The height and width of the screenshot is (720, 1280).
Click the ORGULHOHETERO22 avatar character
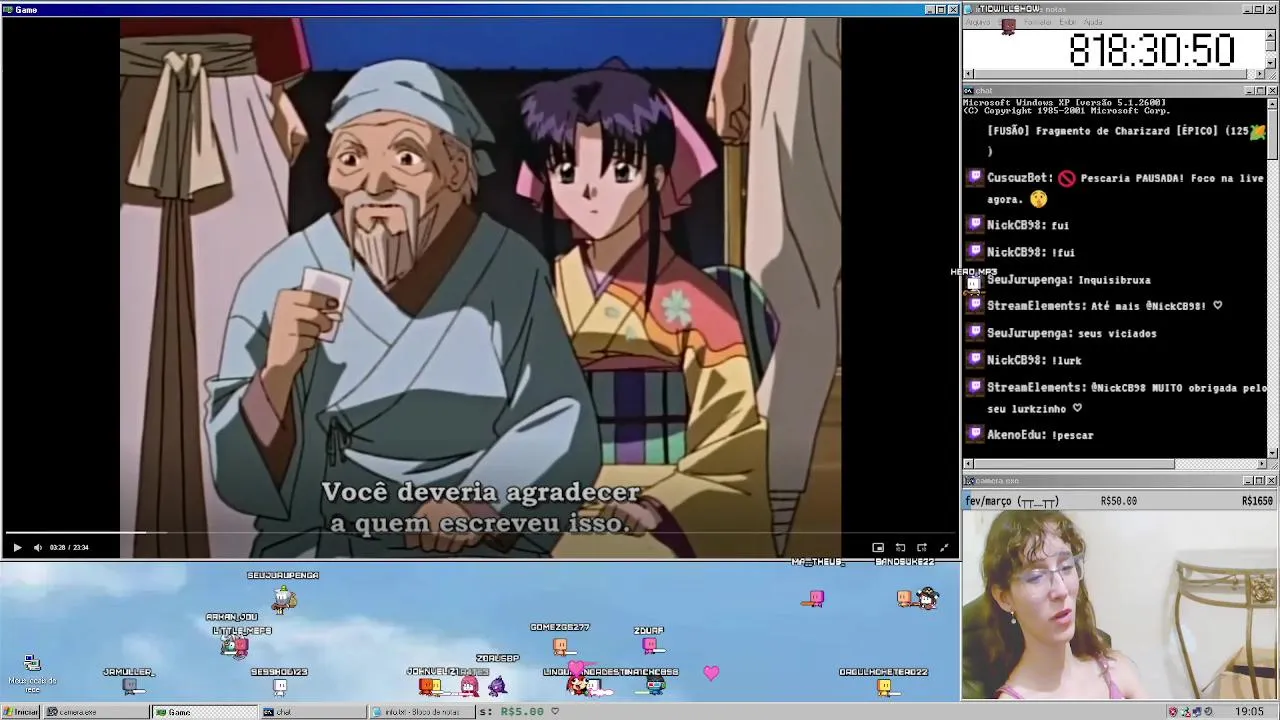[x=884, y=687]
